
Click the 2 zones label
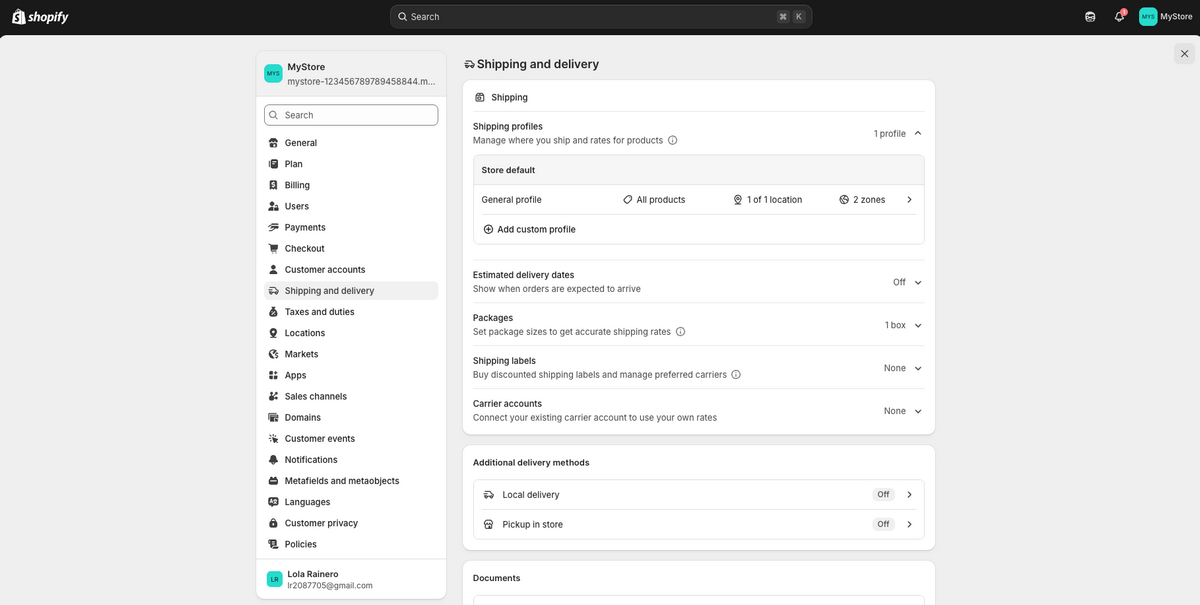(x=869, y=200)
